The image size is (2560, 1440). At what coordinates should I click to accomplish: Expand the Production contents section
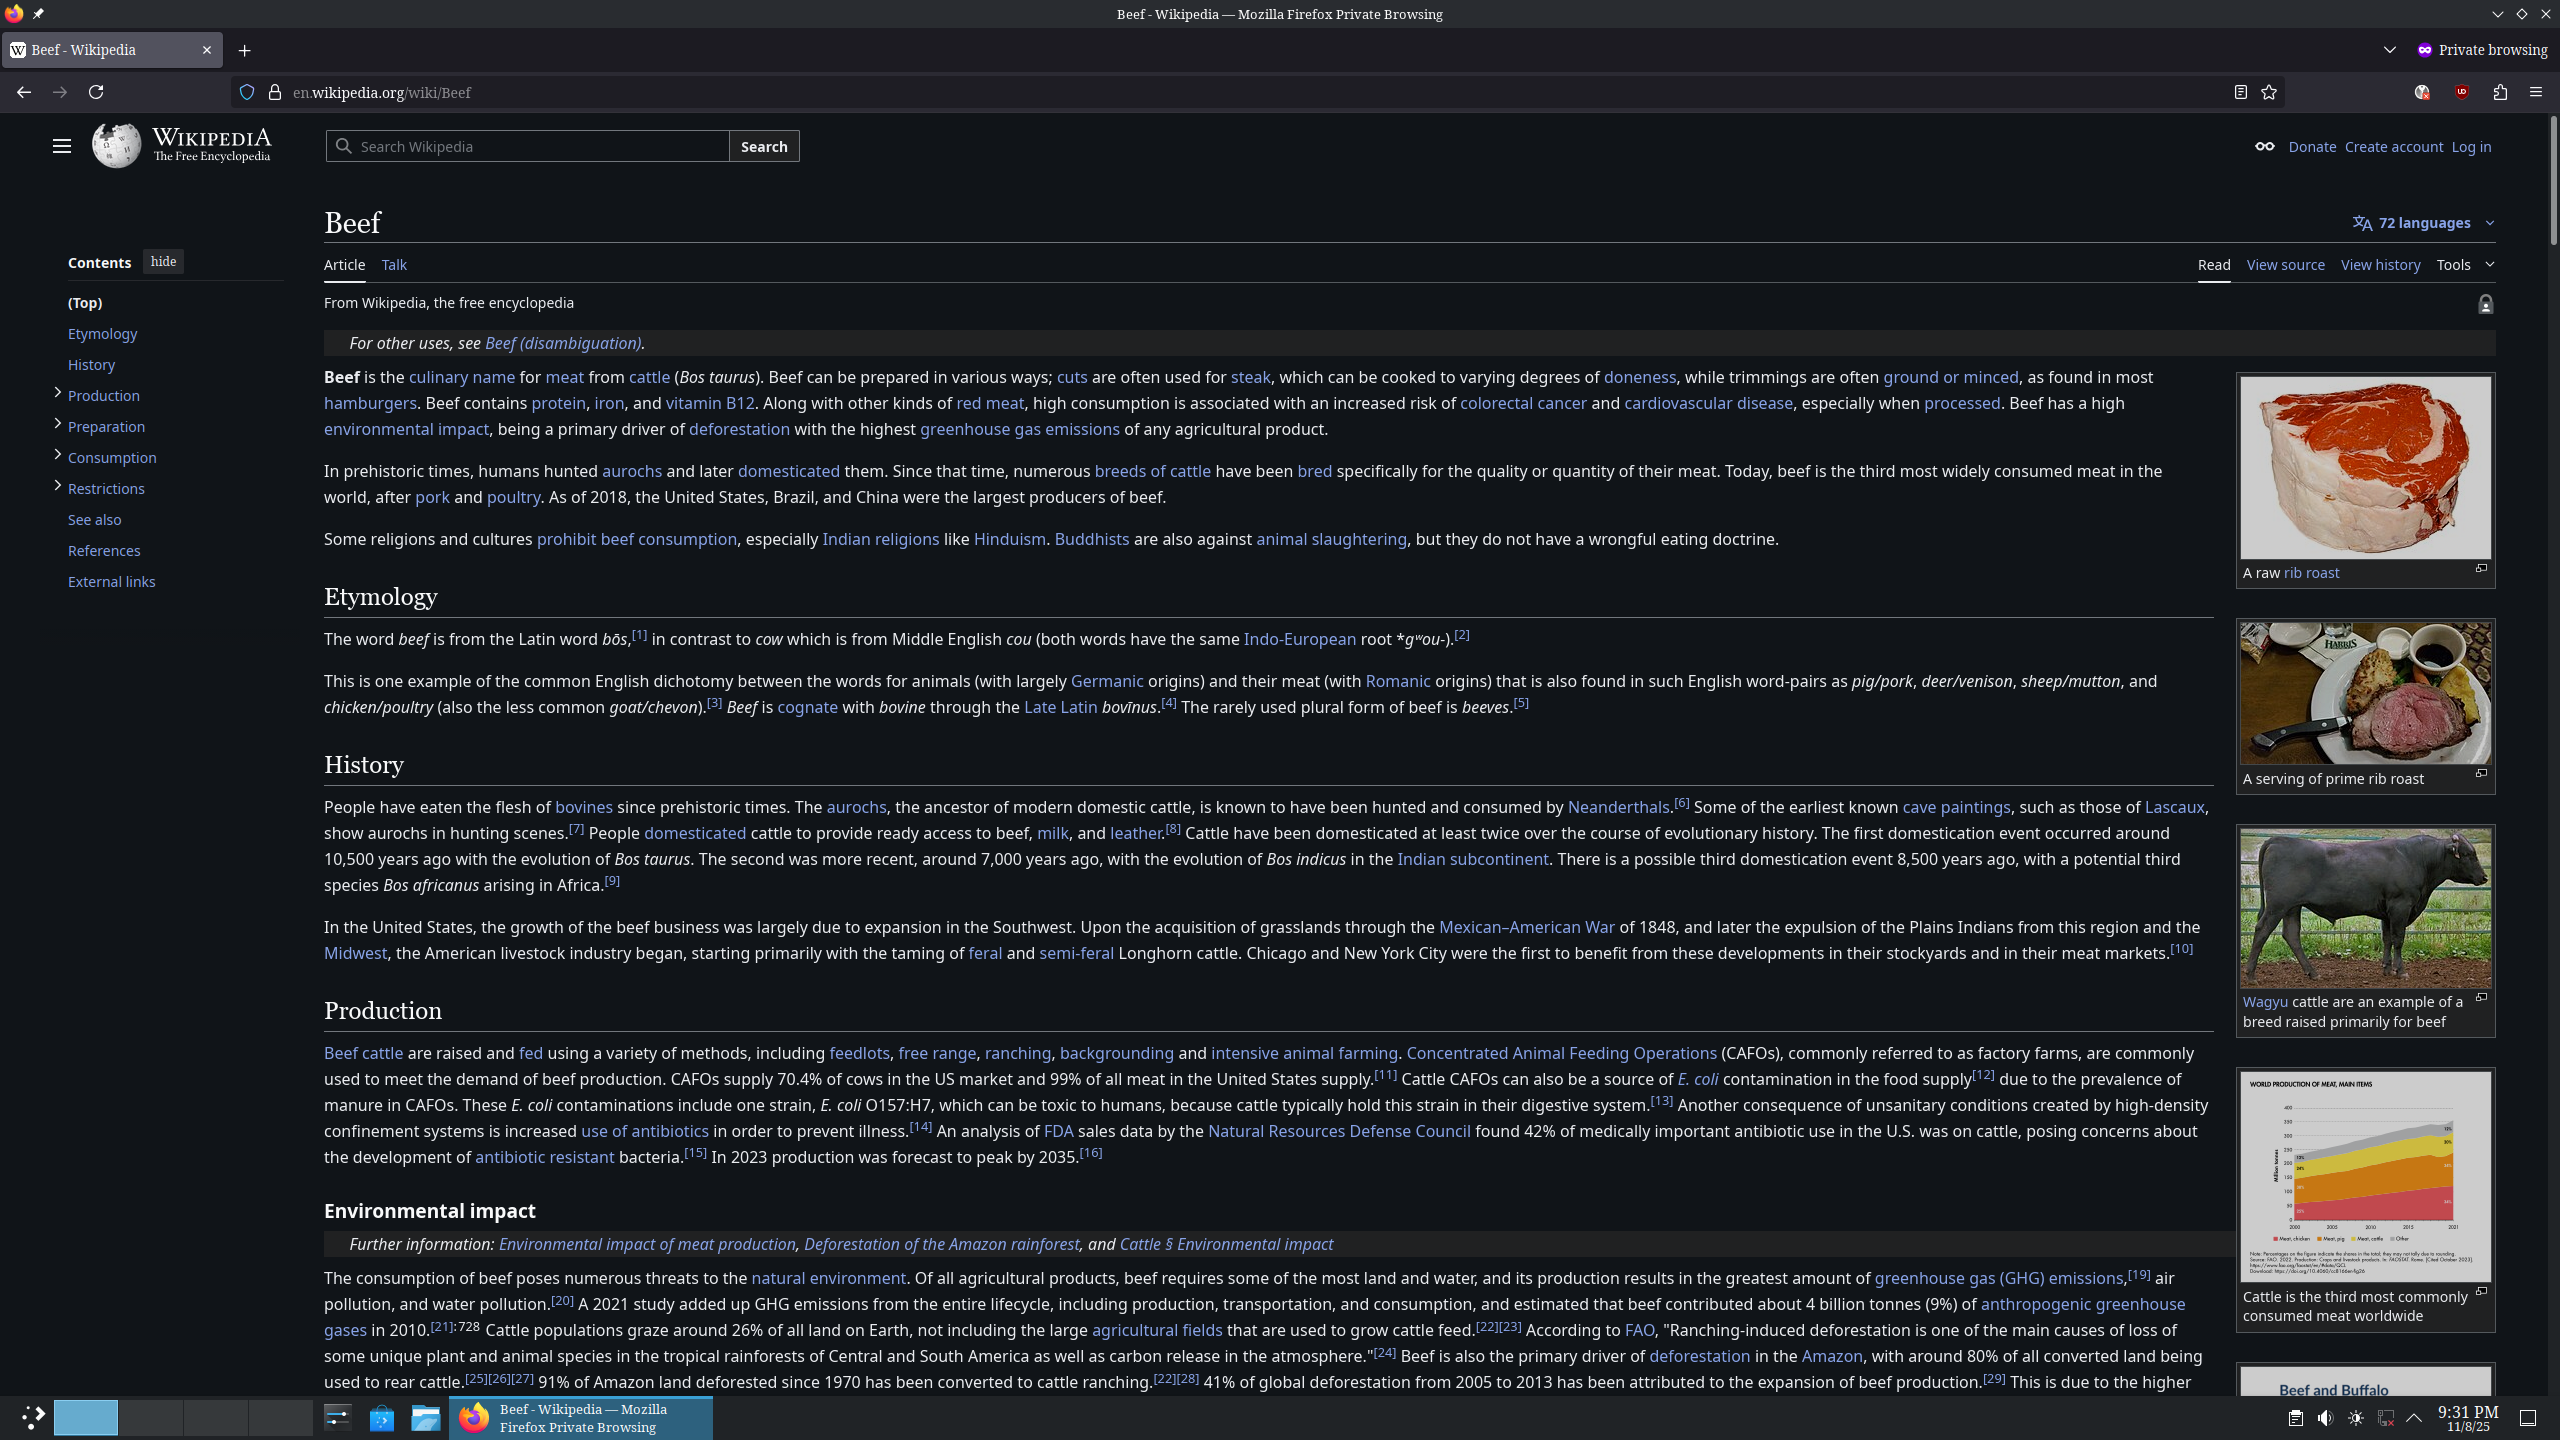[57, 393]
